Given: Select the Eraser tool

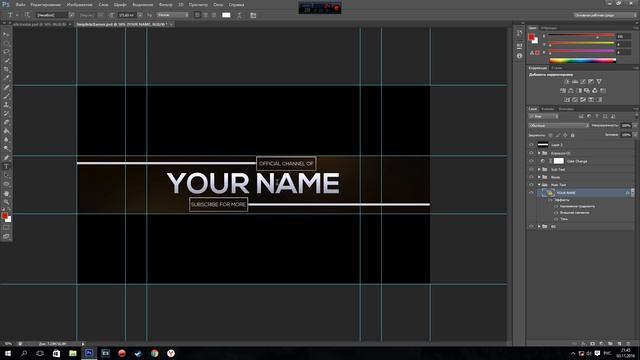Looking at the screenshot, I should tap(6, 122).
